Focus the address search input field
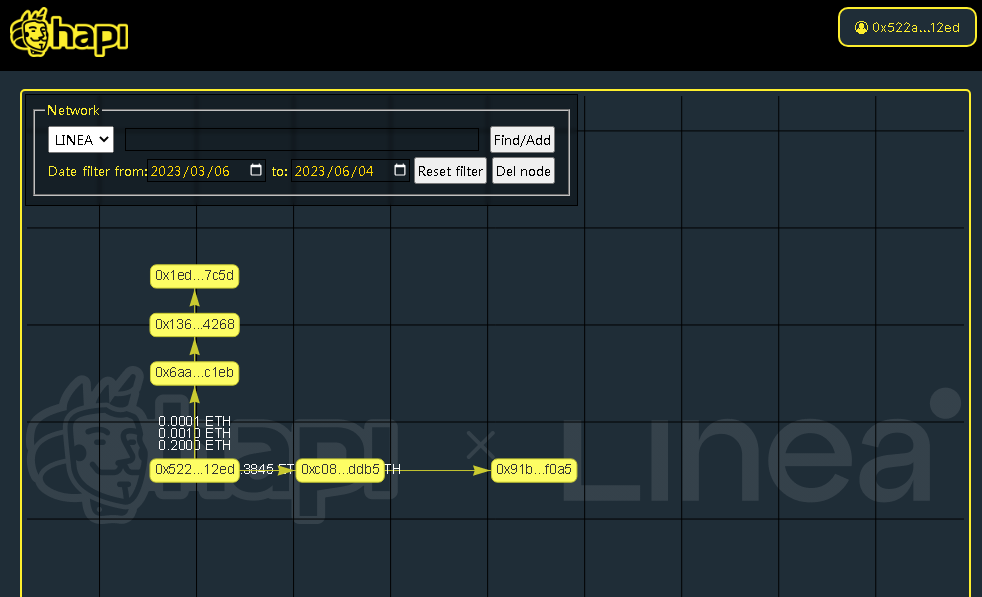The image size is (982, 597). click(302, 140)
